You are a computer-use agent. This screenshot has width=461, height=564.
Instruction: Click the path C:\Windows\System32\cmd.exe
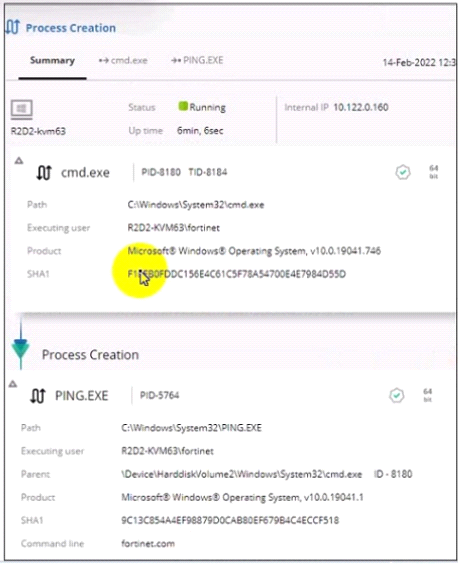[x=196, y=205]
